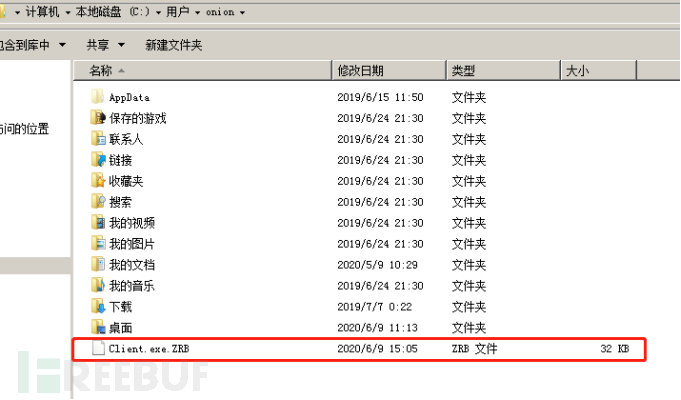Select the 联系人 folder icon
The height and width of the screenshot is (400, 681).
98,139
